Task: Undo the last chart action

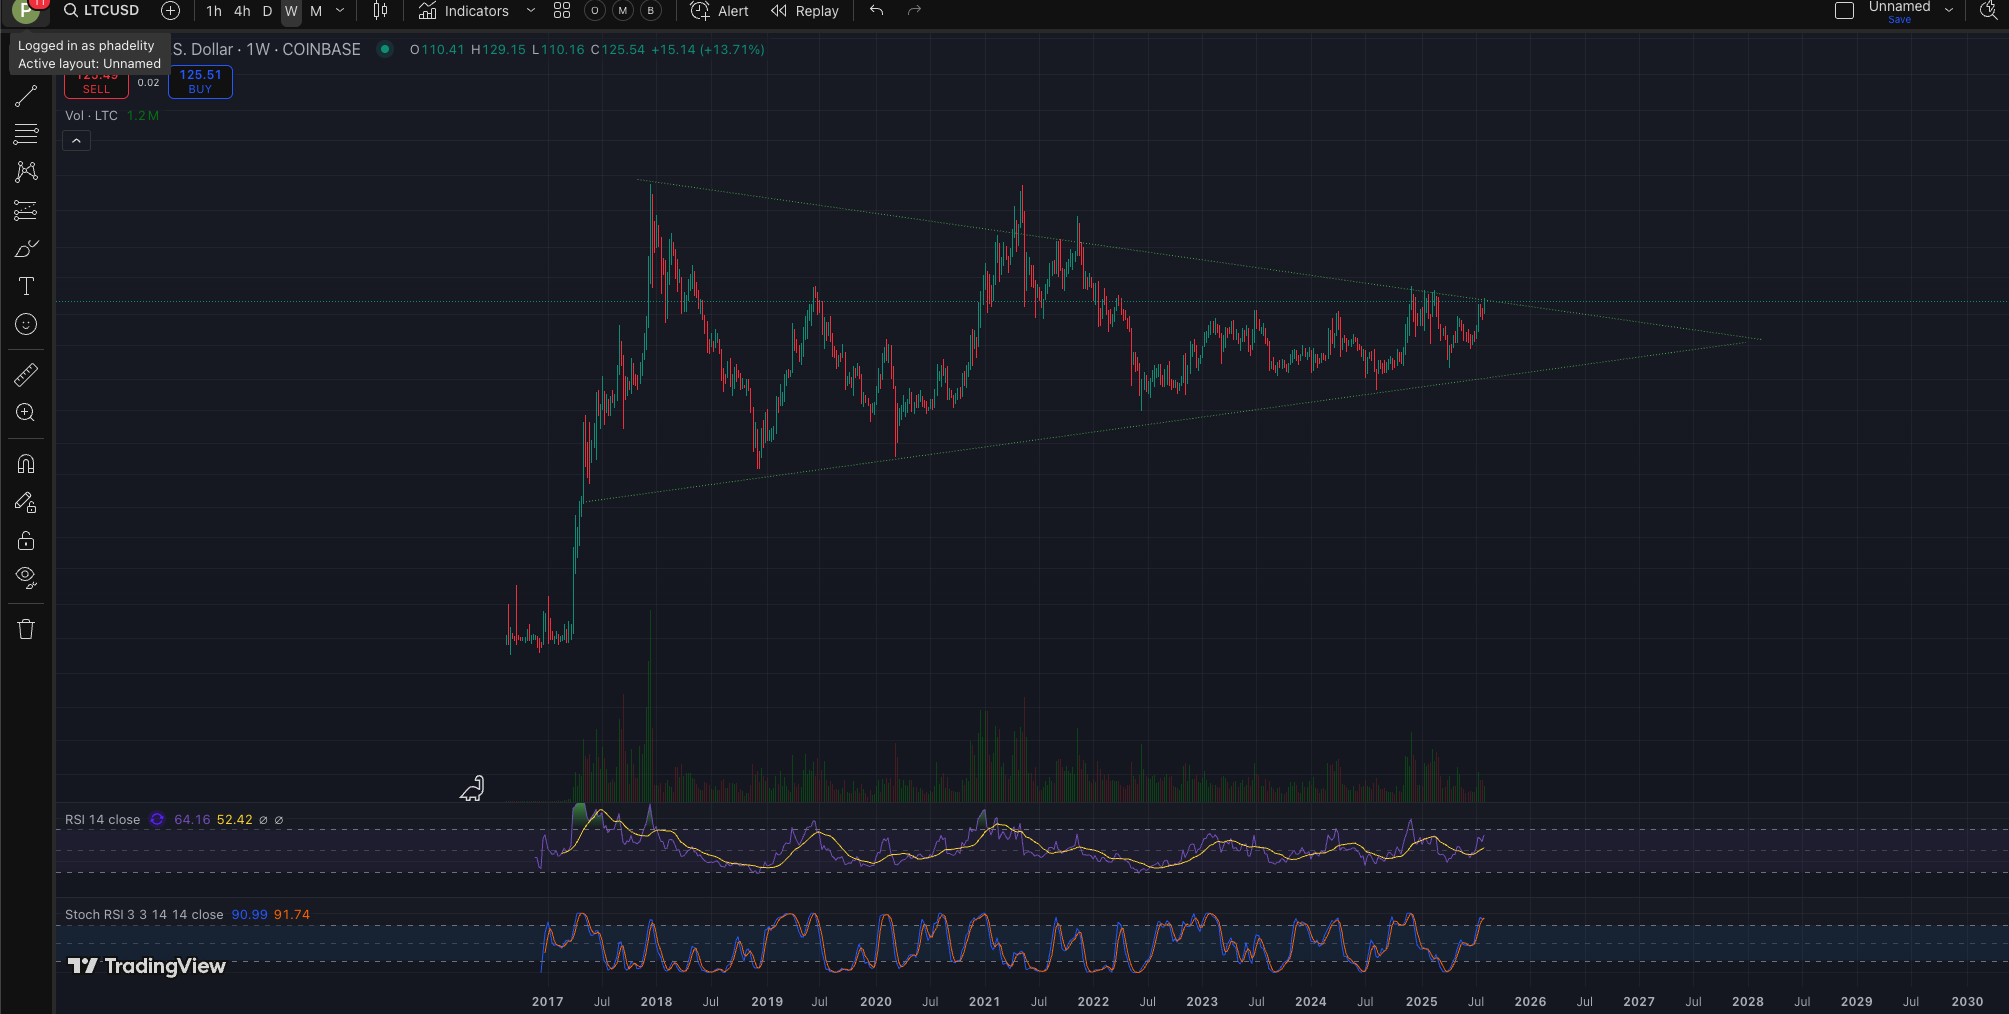Action: click(877, 11)
